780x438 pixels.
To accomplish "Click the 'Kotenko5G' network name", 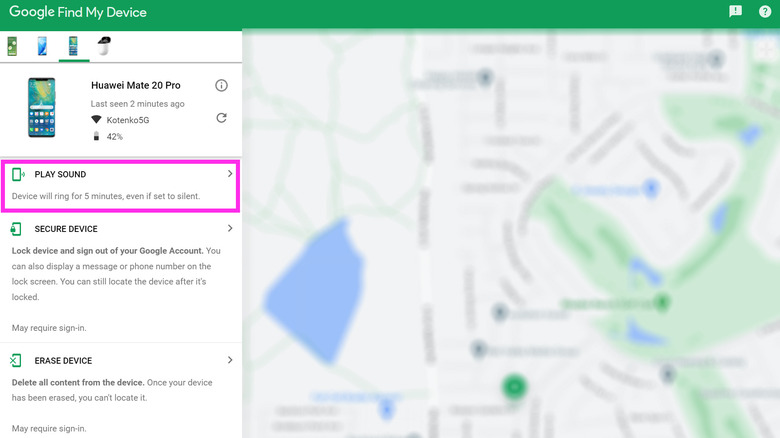I will [x=128, y=120].
